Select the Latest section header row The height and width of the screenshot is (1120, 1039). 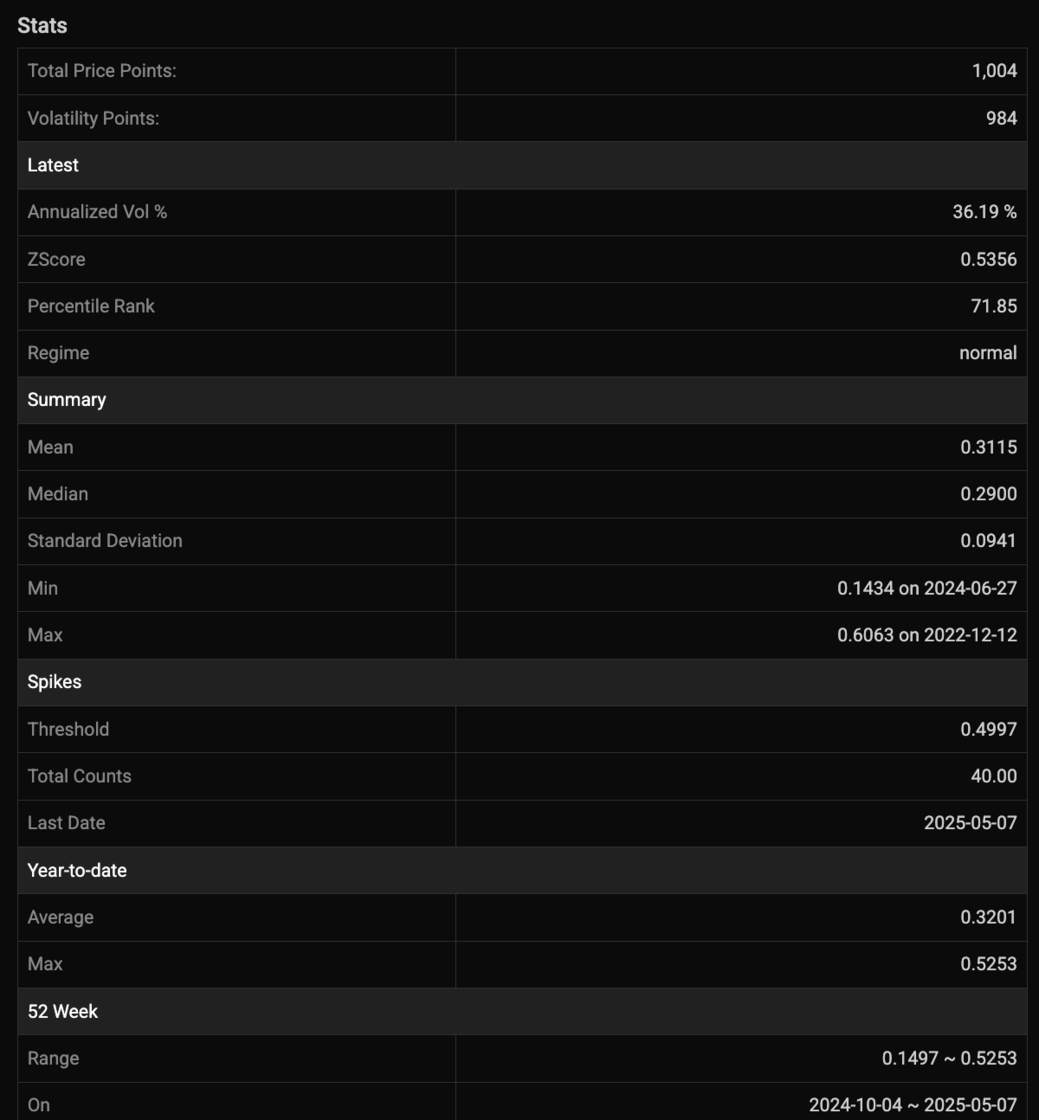(522, 165)
